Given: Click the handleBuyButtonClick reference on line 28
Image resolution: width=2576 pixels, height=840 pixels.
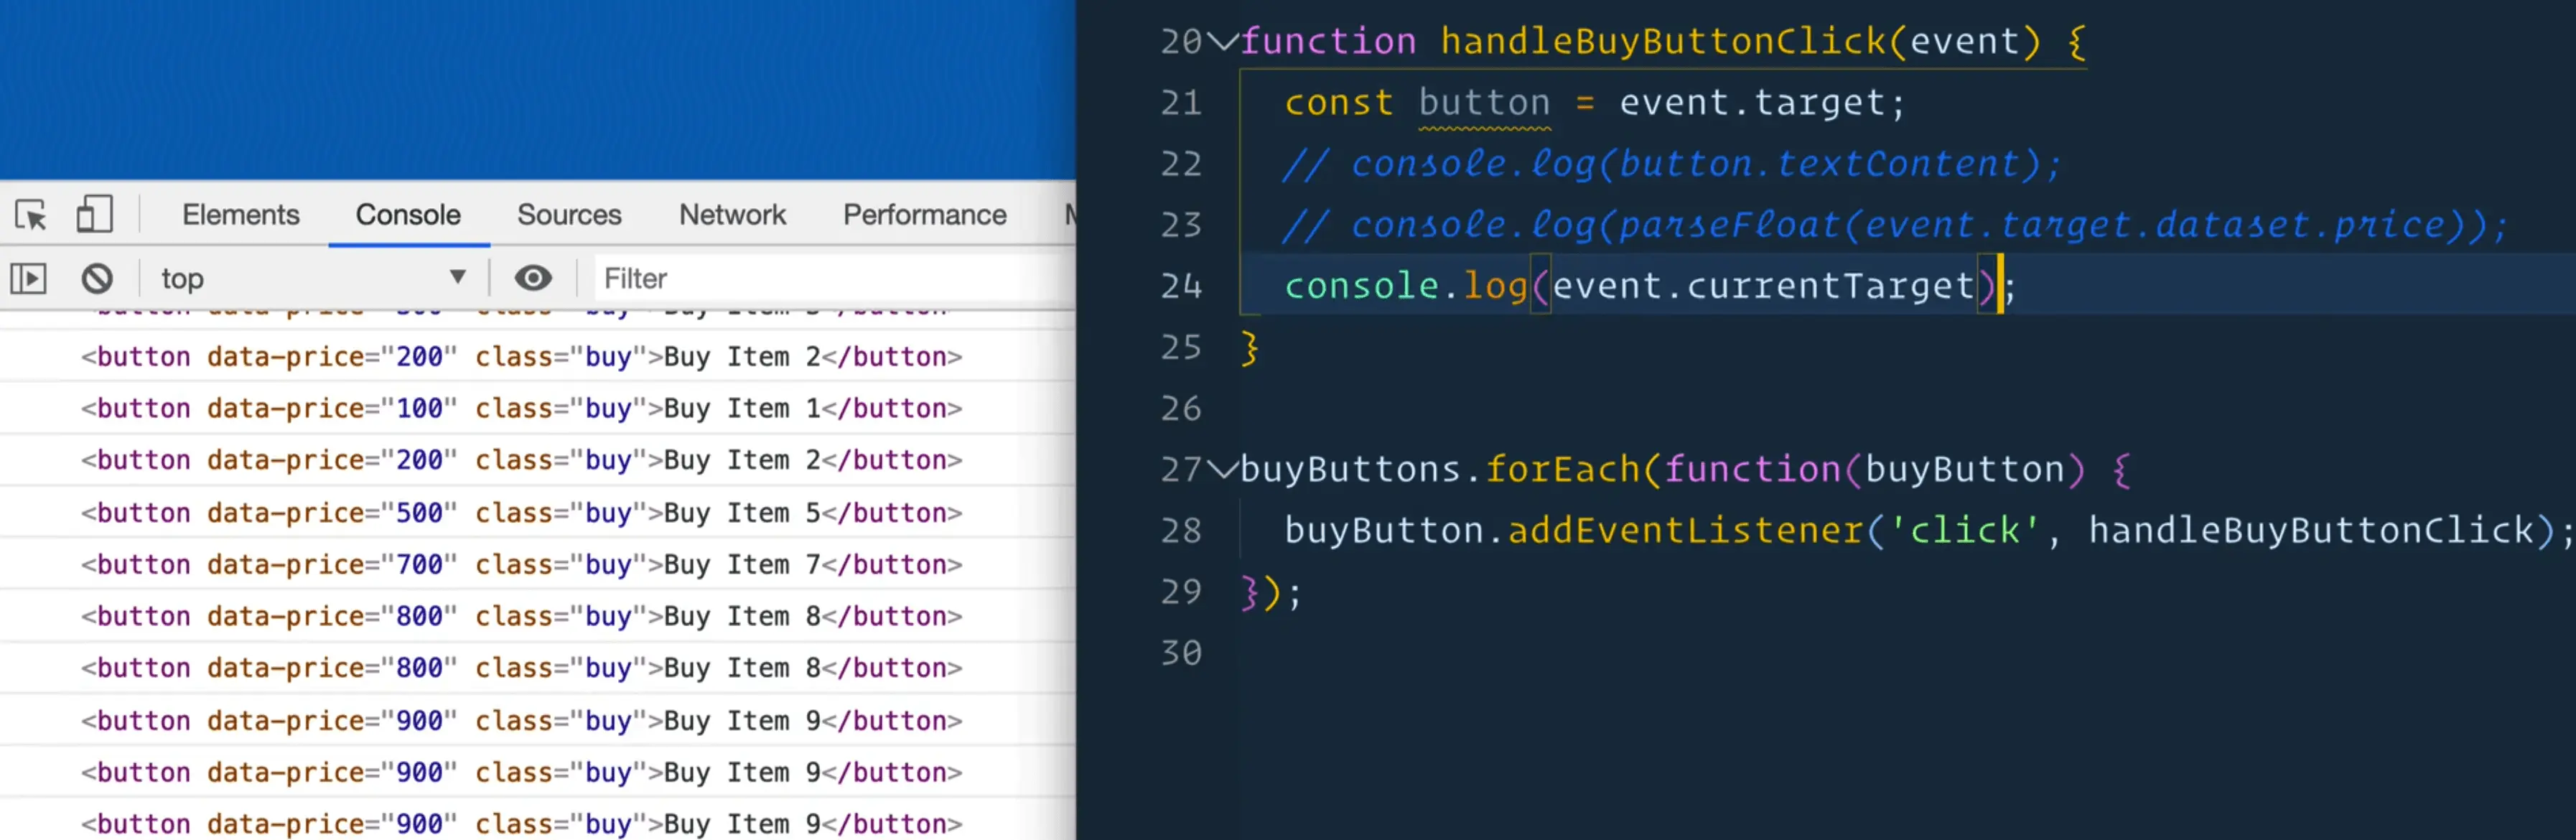Looking at the screenshot, I should point(2311,531).
